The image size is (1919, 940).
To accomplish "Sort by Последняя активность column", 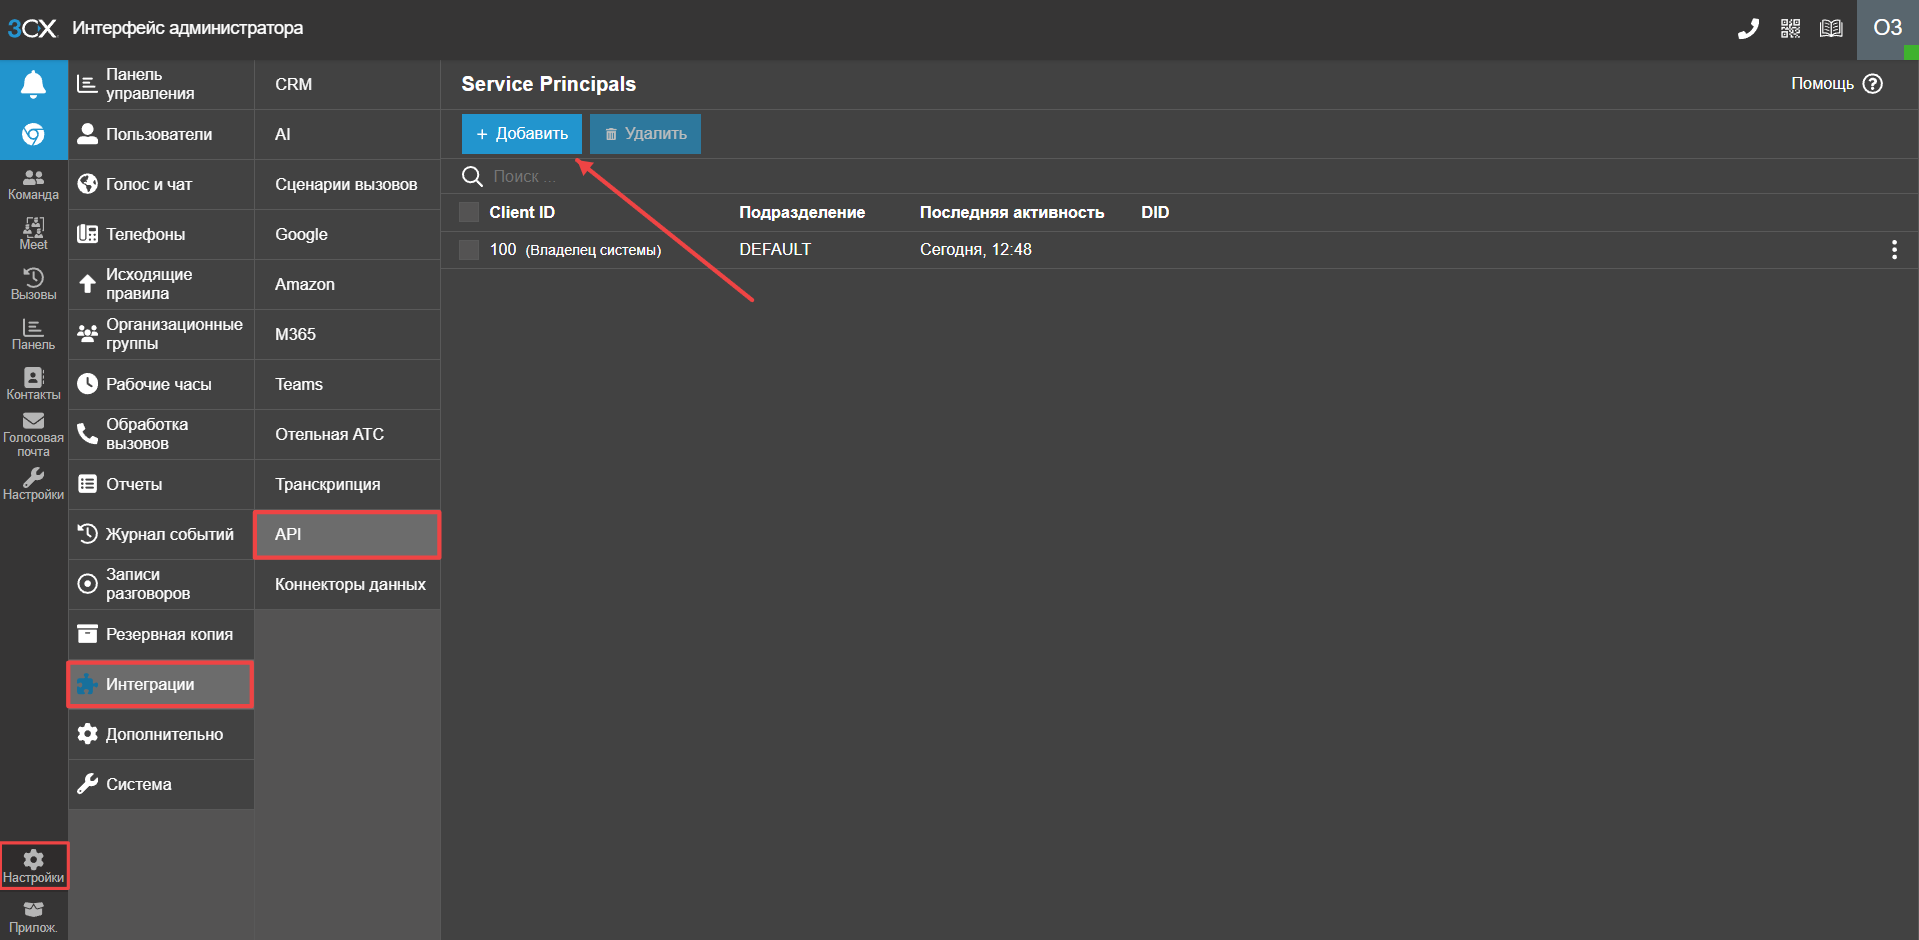I will click(1012, 212).
